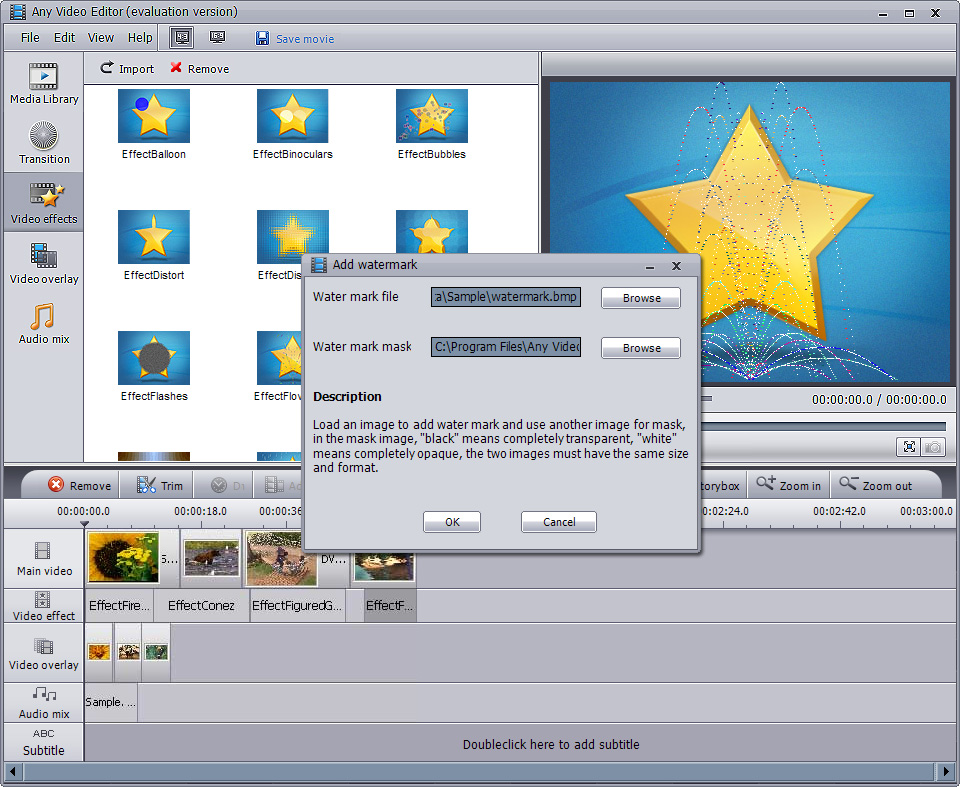Click the Zoom out magnifier
Viewport: 960px width, 787px height.
point(848,484)
